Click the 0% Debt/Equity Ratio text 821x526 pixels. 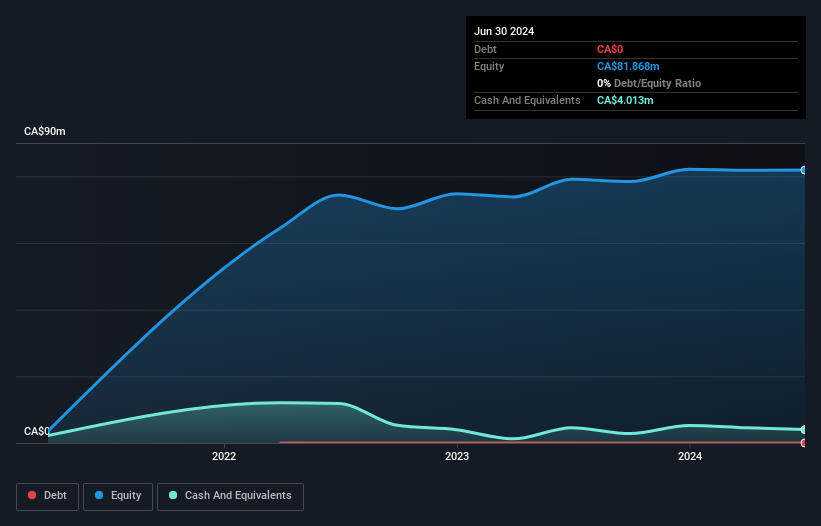pos(649,83)
